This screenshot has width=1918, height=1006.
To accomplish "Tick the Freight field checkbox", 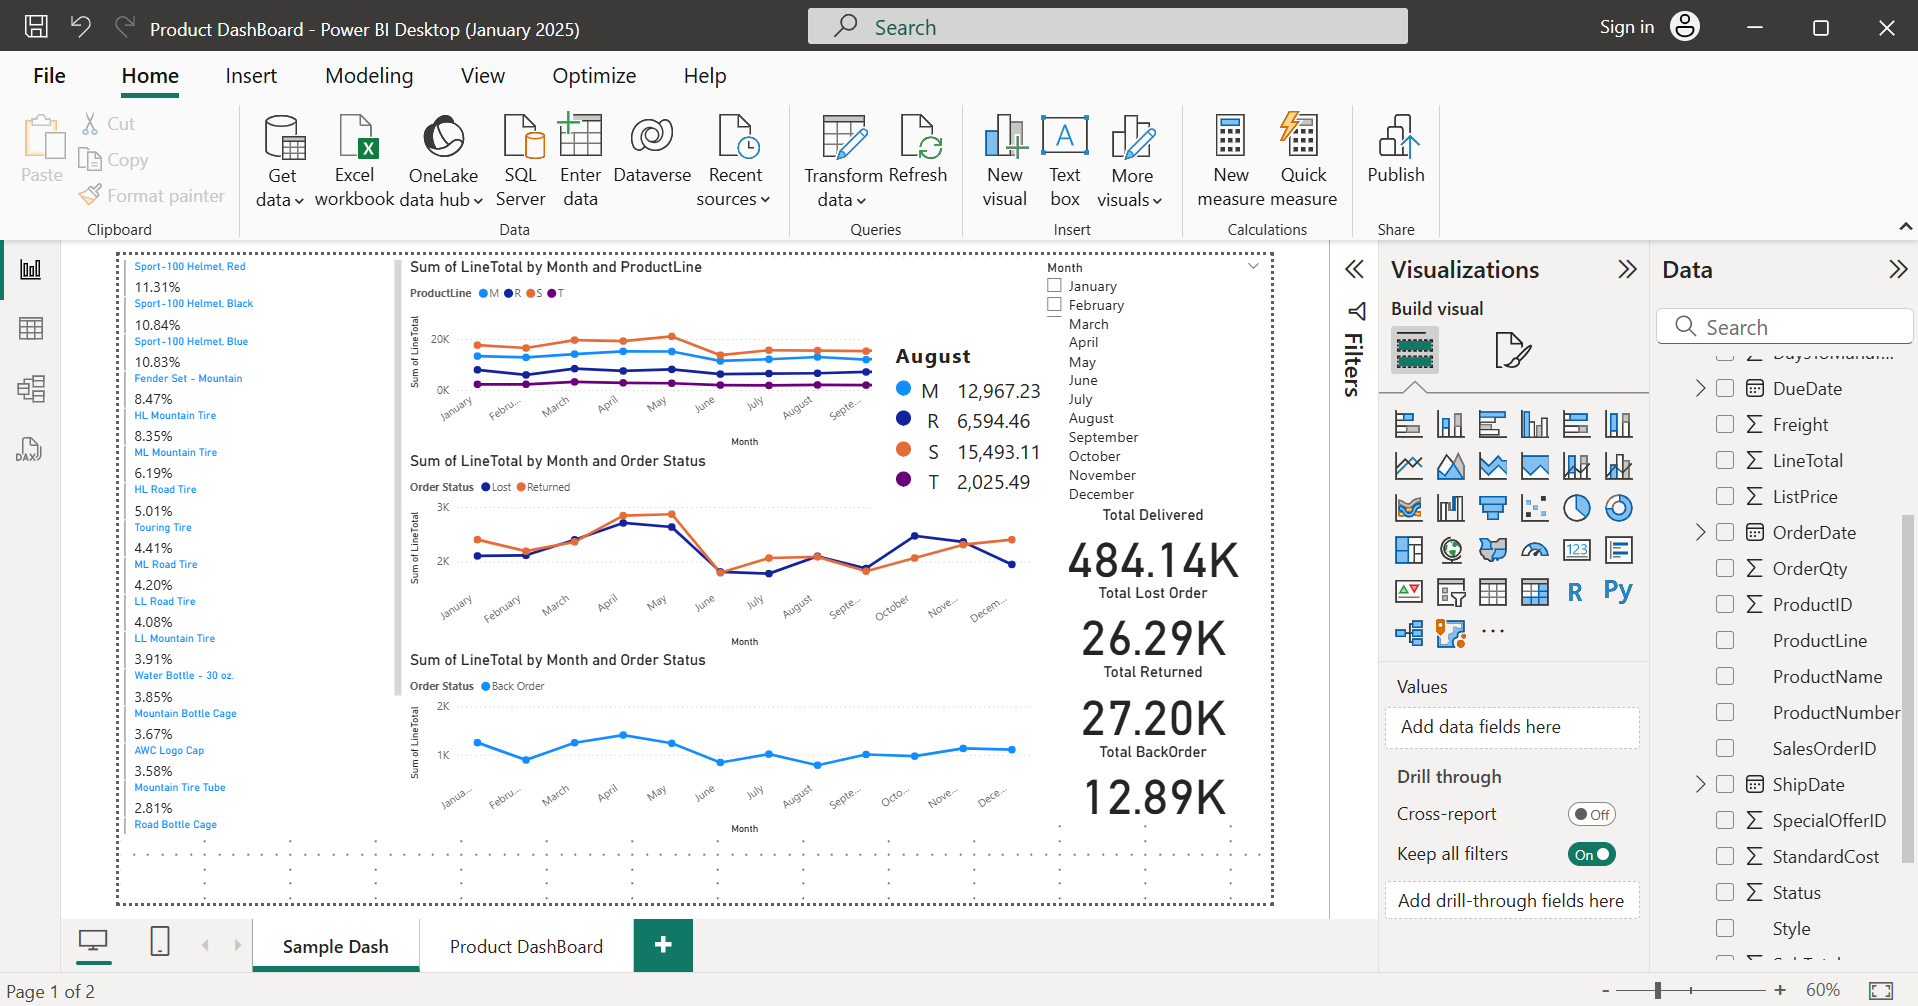I will [1725, 424].
